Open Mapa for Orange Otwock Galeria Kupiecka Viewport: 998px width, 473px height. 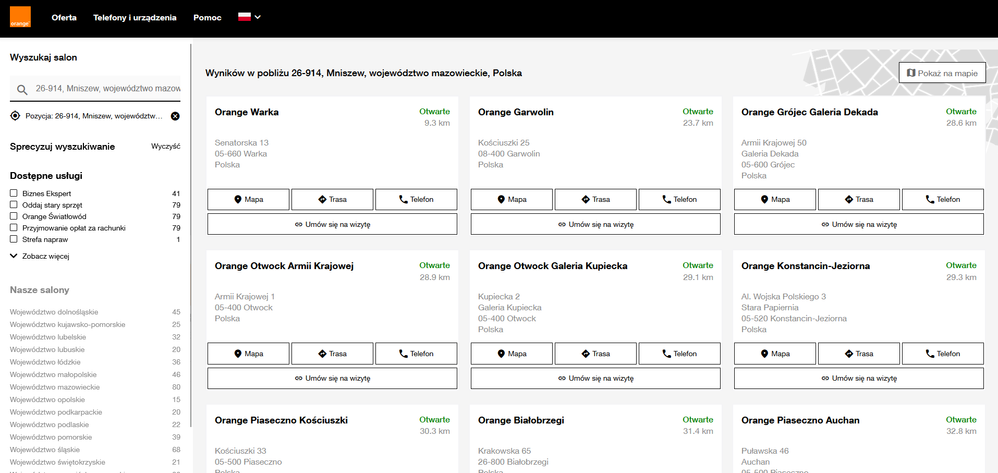click(x=512, y=353)
